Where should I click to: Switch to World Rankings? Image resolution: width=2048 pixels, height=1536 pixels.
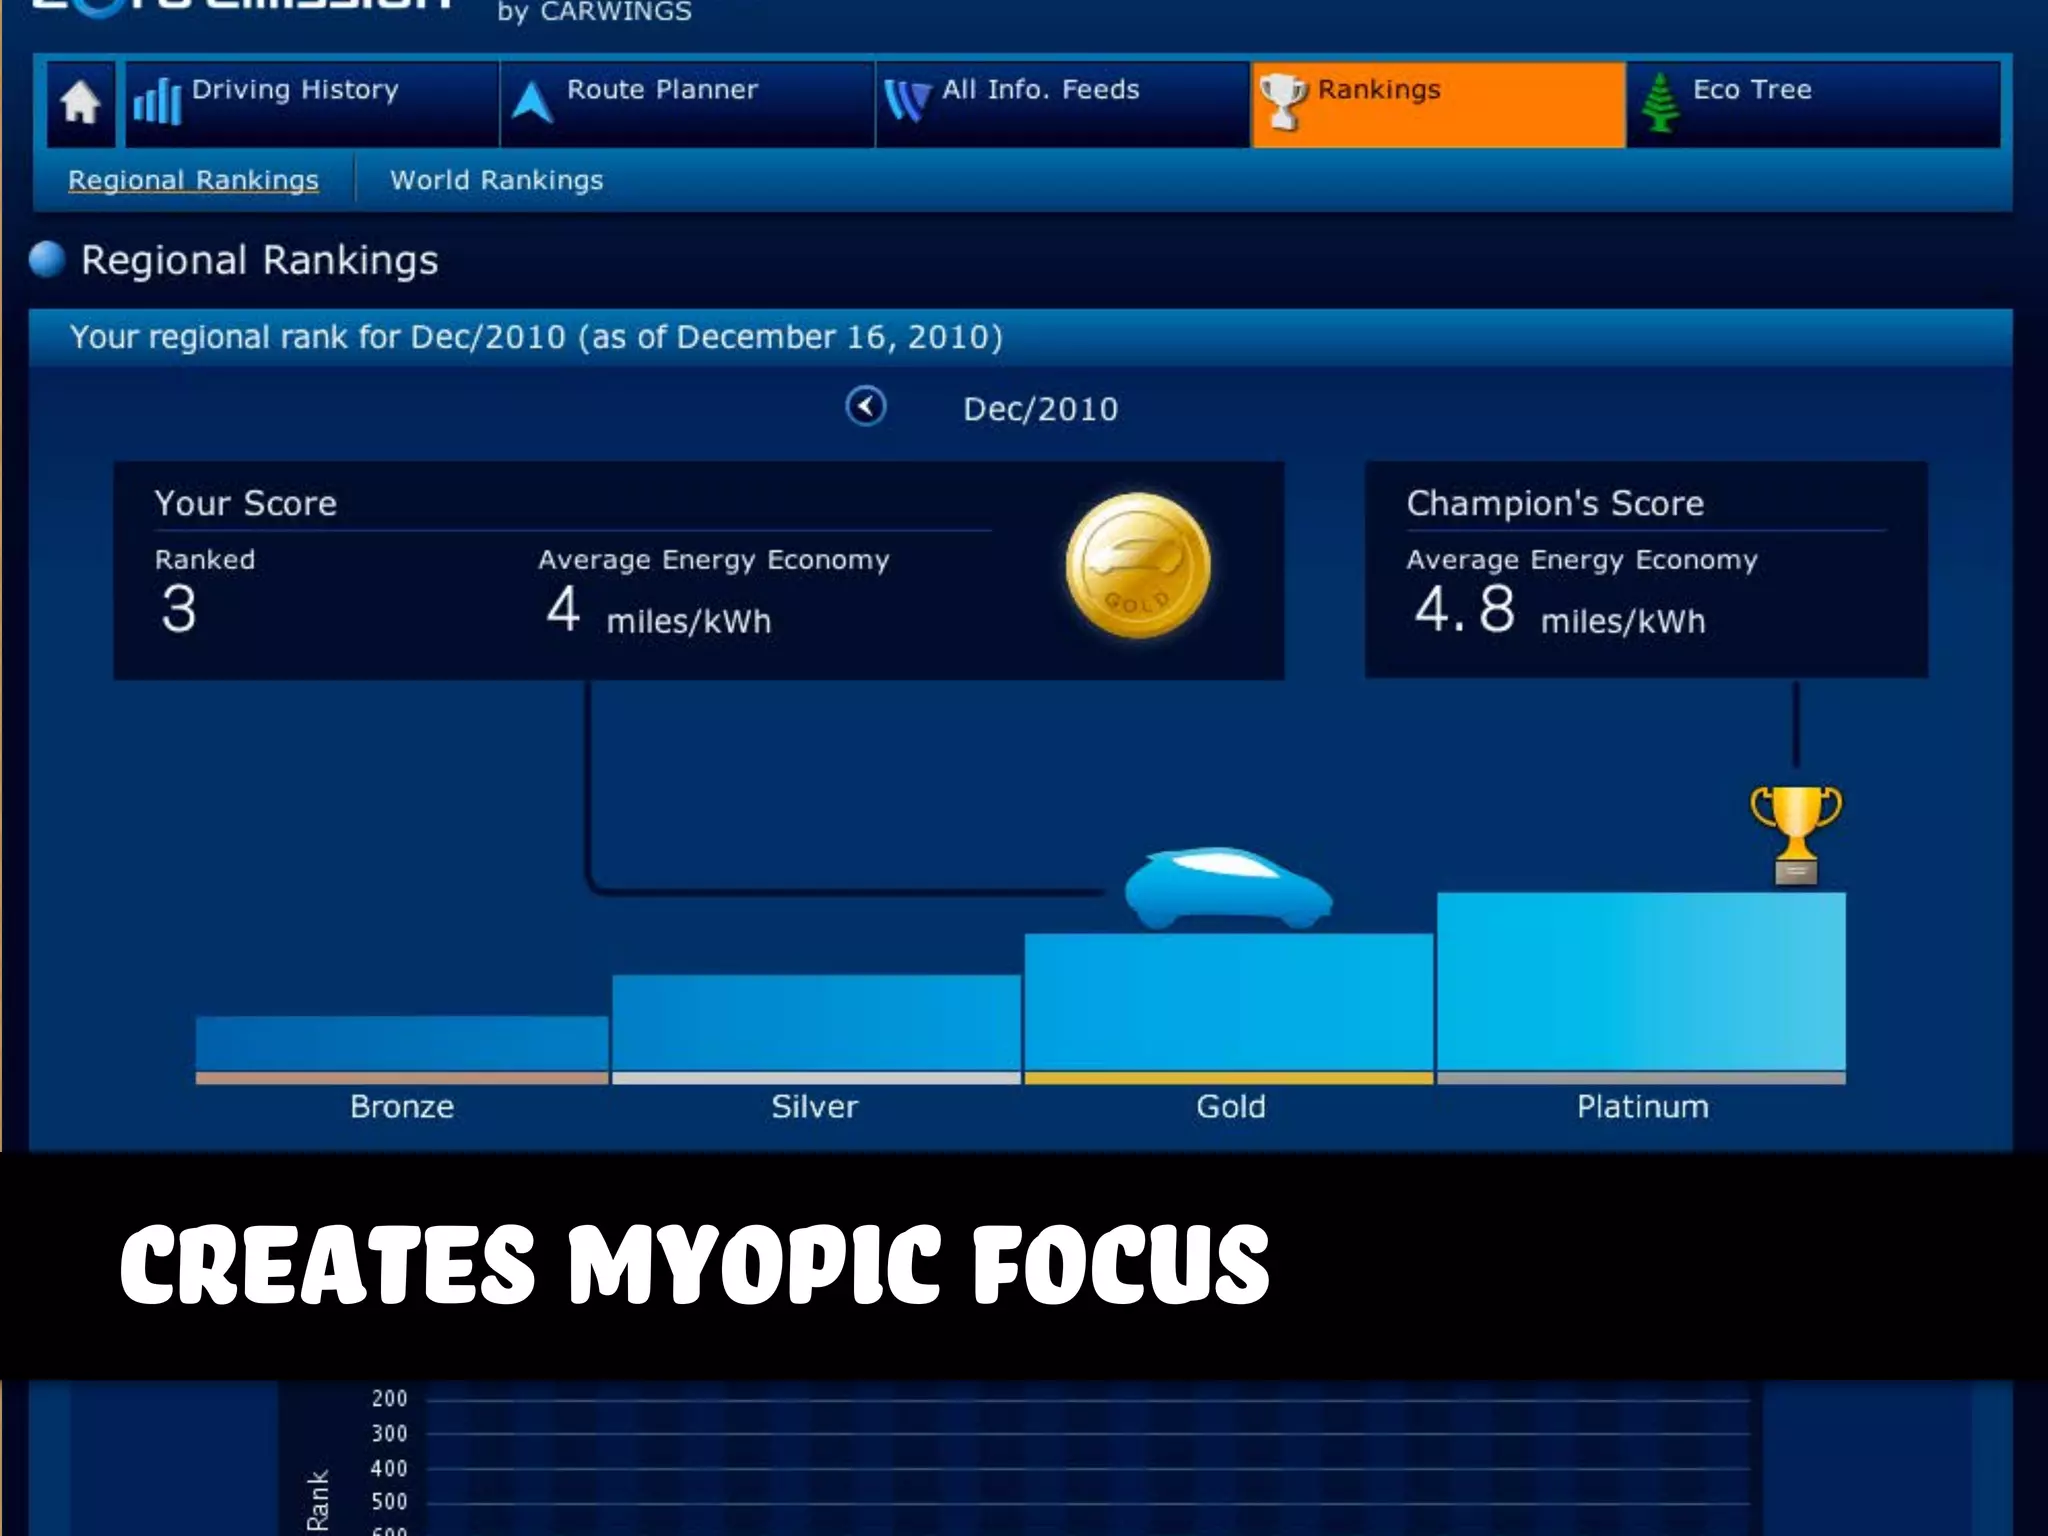497,180
